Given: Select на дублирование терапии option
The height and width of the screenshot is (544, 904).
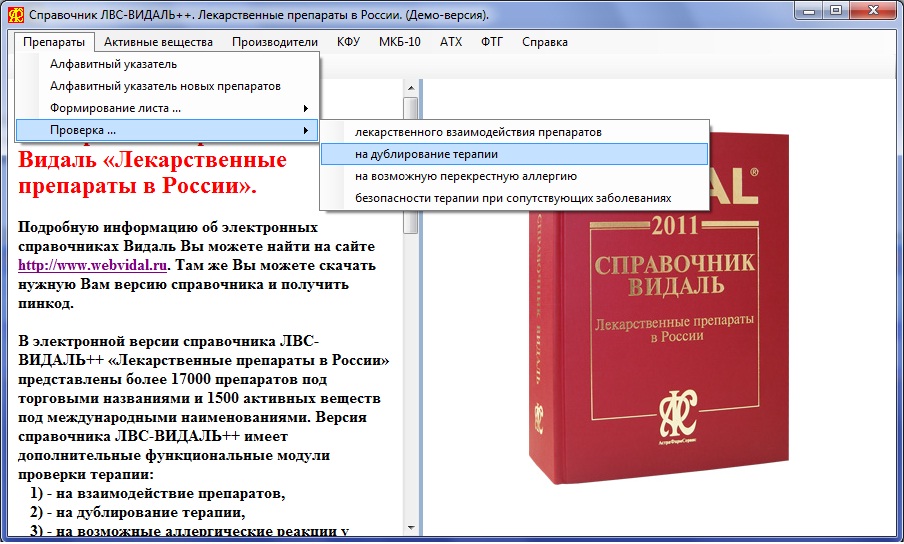Looking at the screenshot, I should pyautogui.click(x=514, y=154).
